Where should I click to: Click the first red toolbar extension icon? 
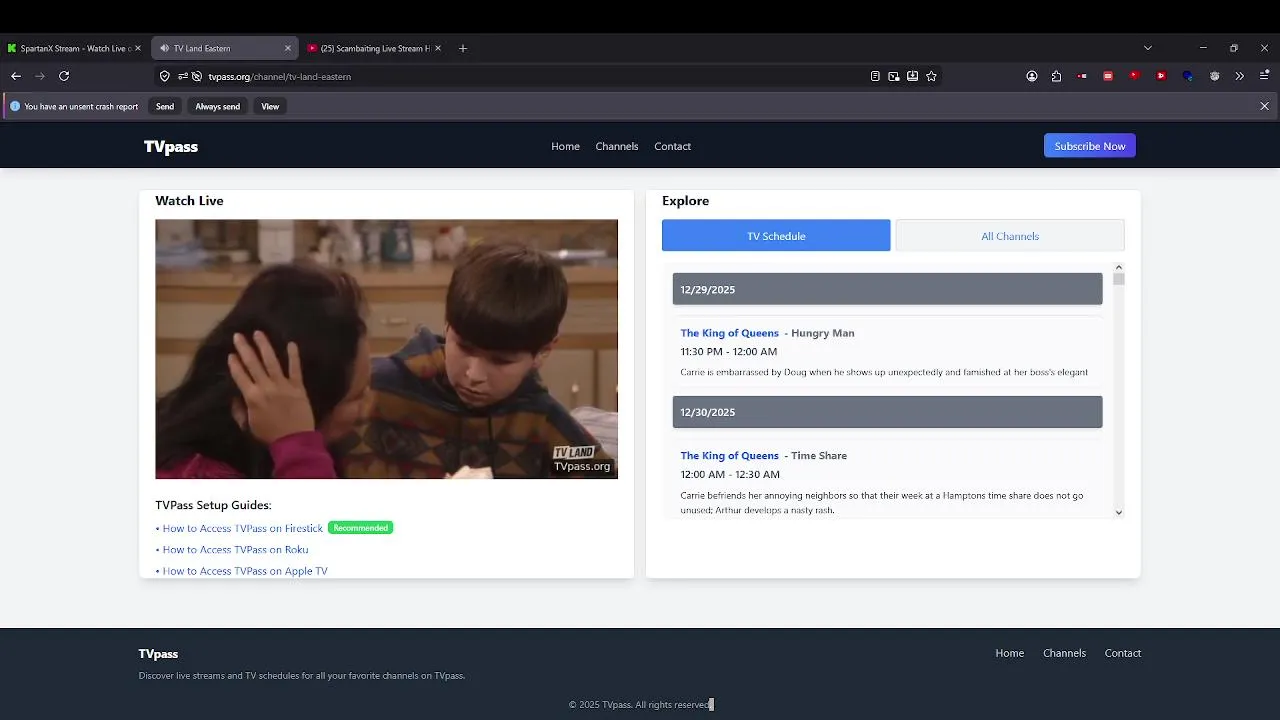pos(1083,76)
